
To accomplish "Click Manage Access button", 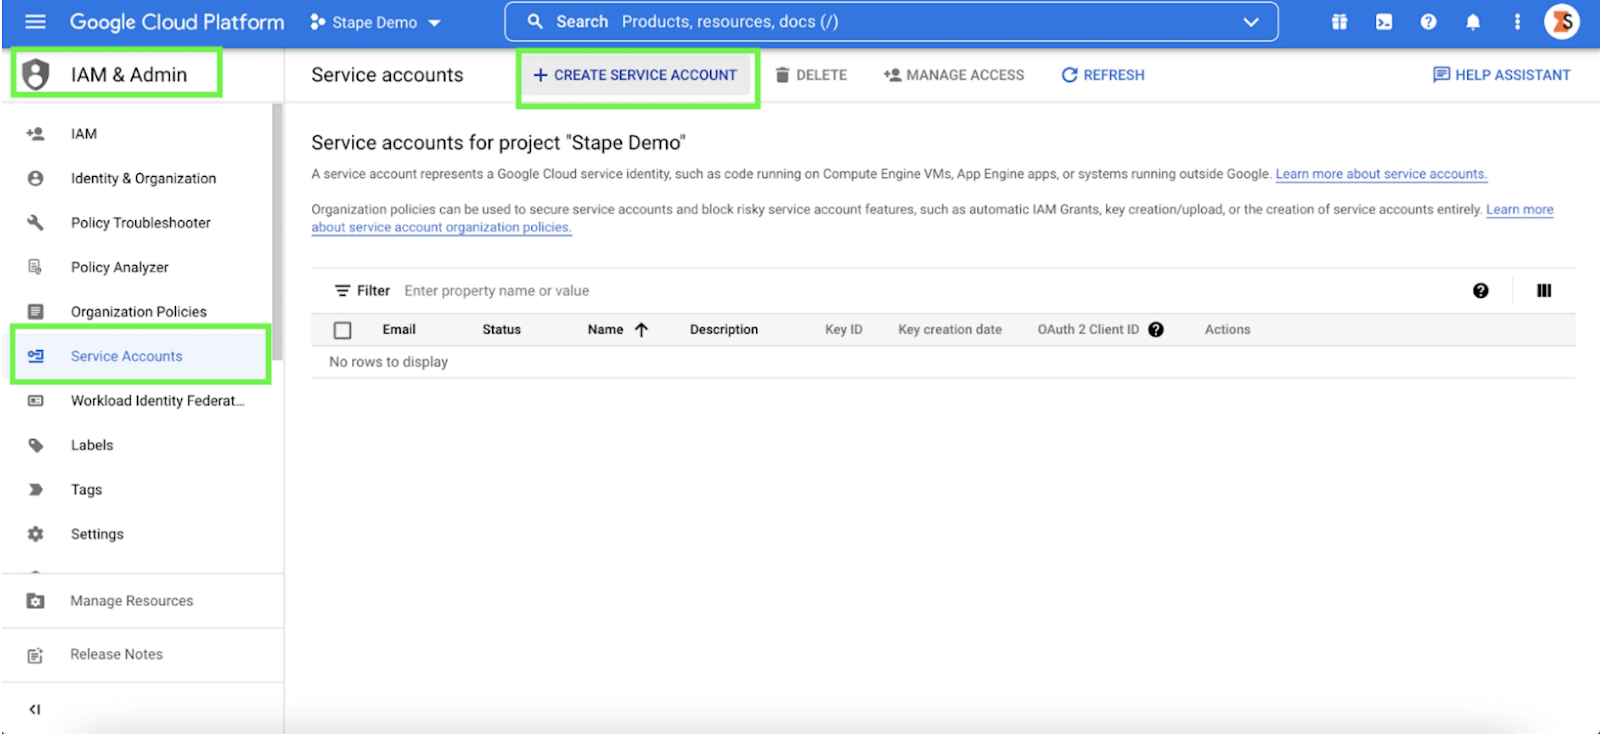I will 954,75.
